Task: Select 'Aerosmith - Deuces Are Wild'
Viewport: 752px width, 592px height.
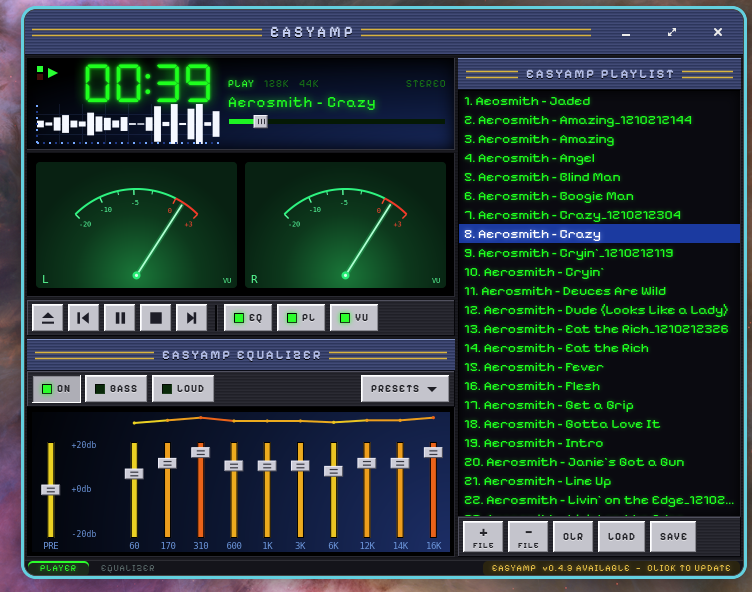Action: (x=599, y=291)
